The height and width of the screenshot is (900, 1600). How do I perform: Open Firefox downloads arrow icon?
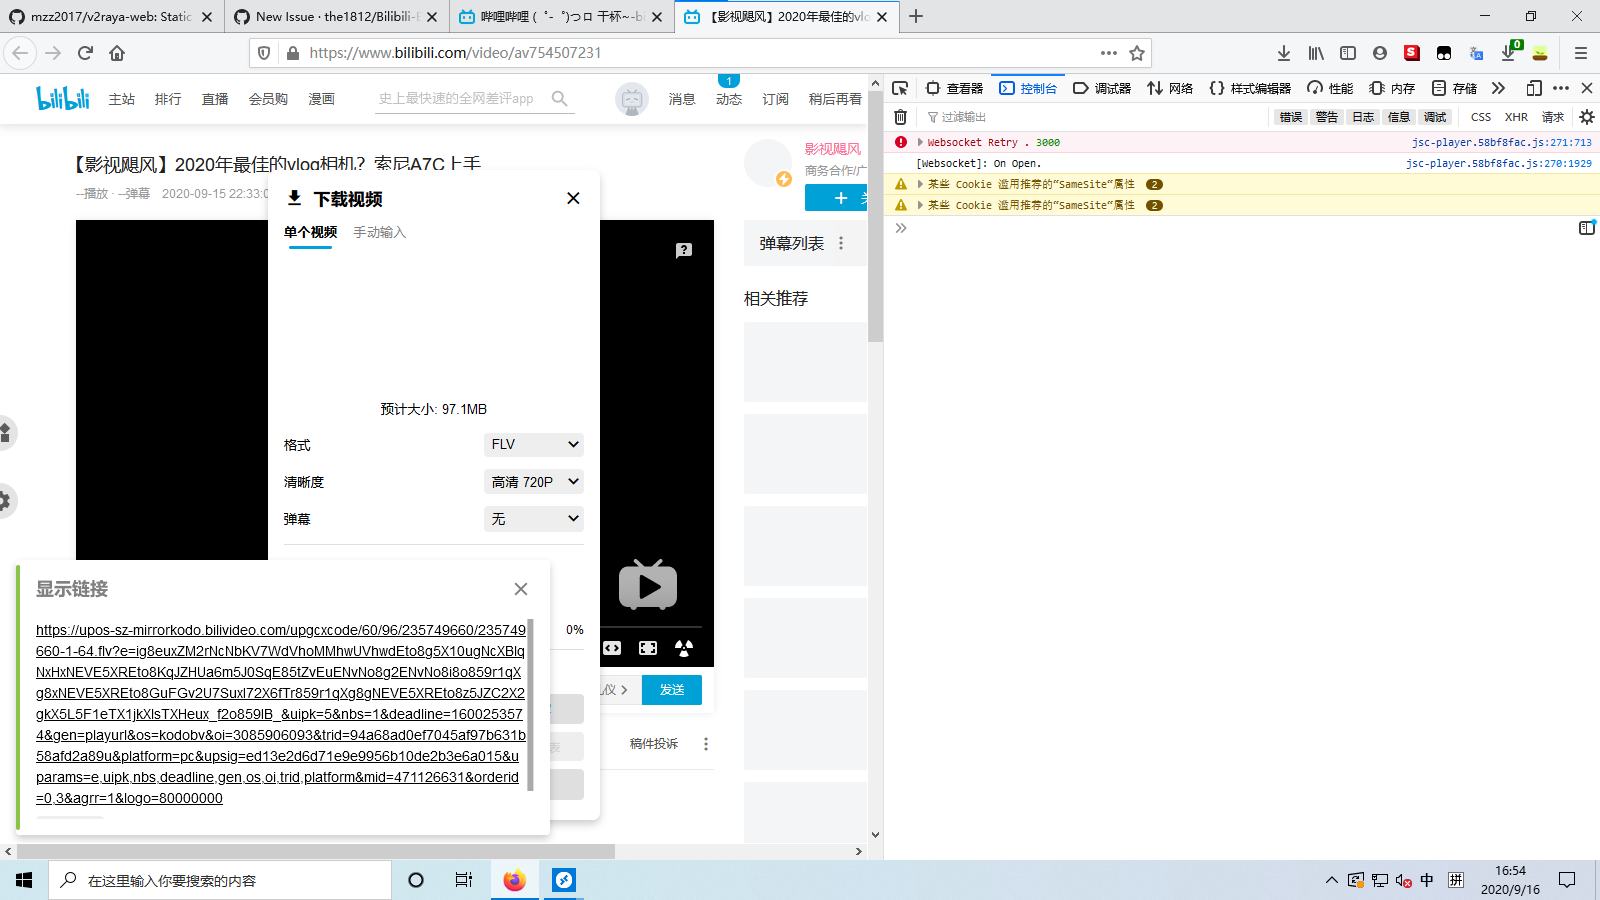click(x=1284, y=53)
